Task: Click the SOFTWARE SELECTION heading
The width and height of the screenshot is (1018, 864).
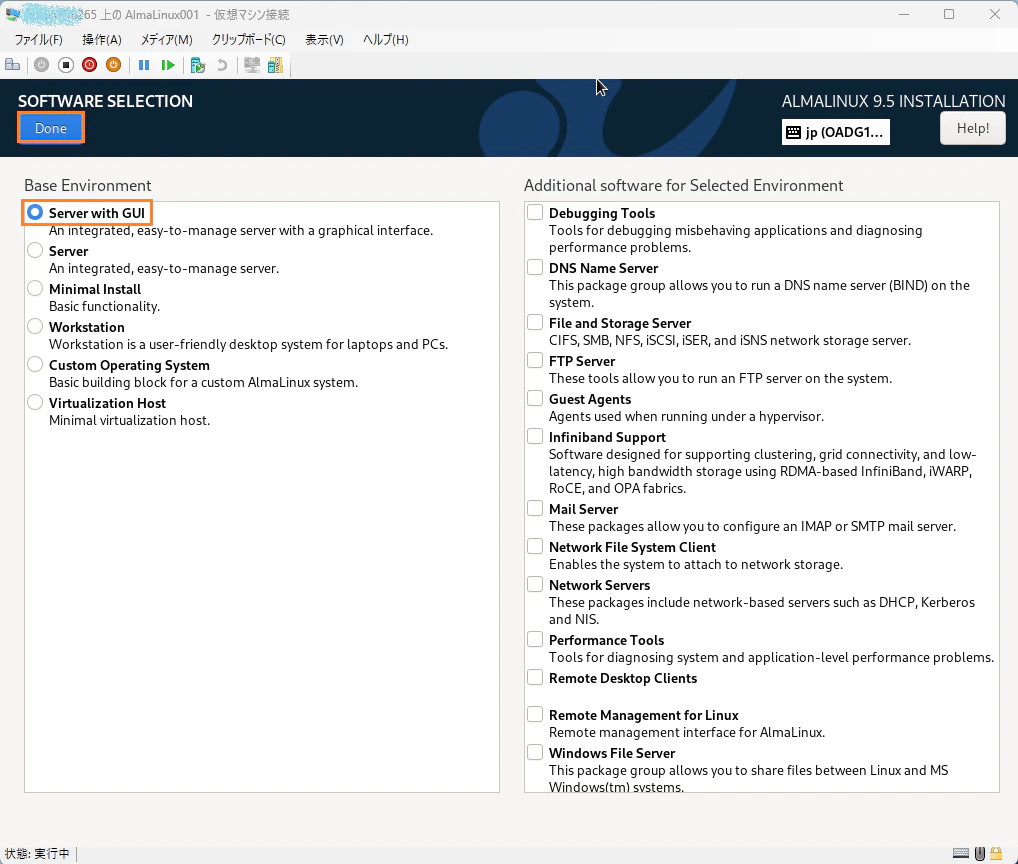Action: pyautogui.click(x=105, y=101)
